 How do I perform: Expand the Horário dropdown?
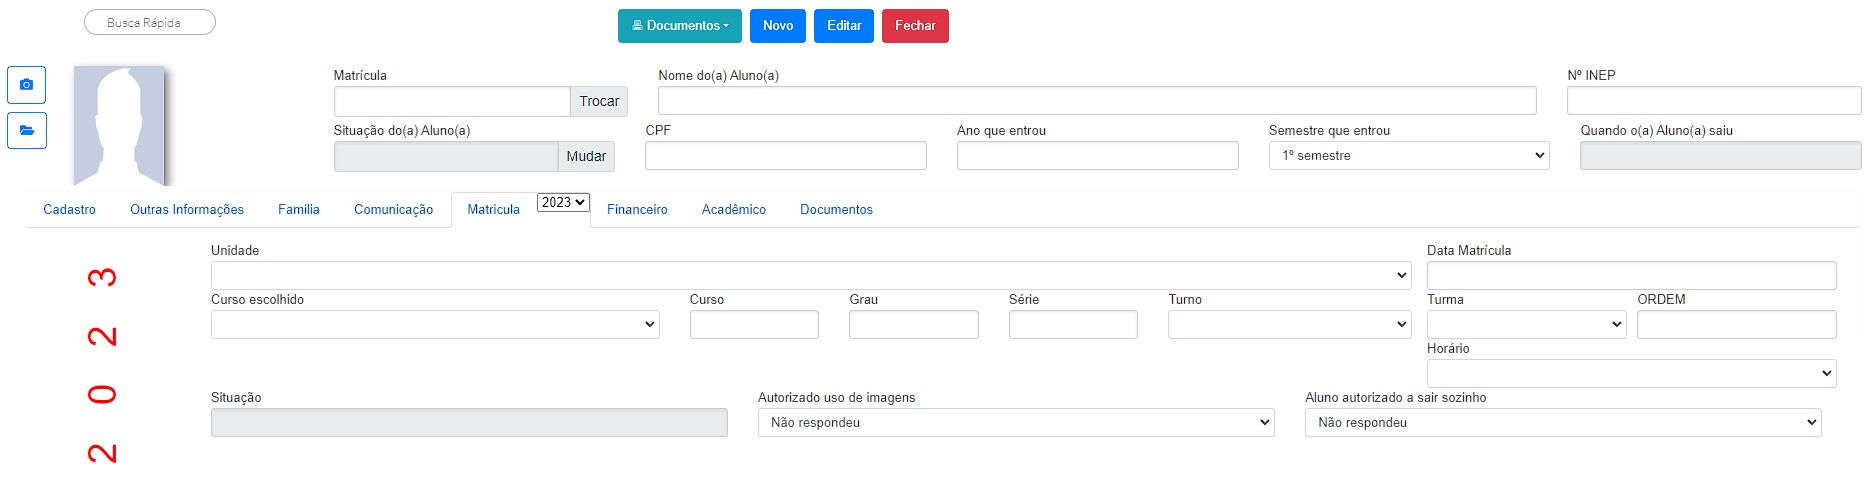point(1632,373)
